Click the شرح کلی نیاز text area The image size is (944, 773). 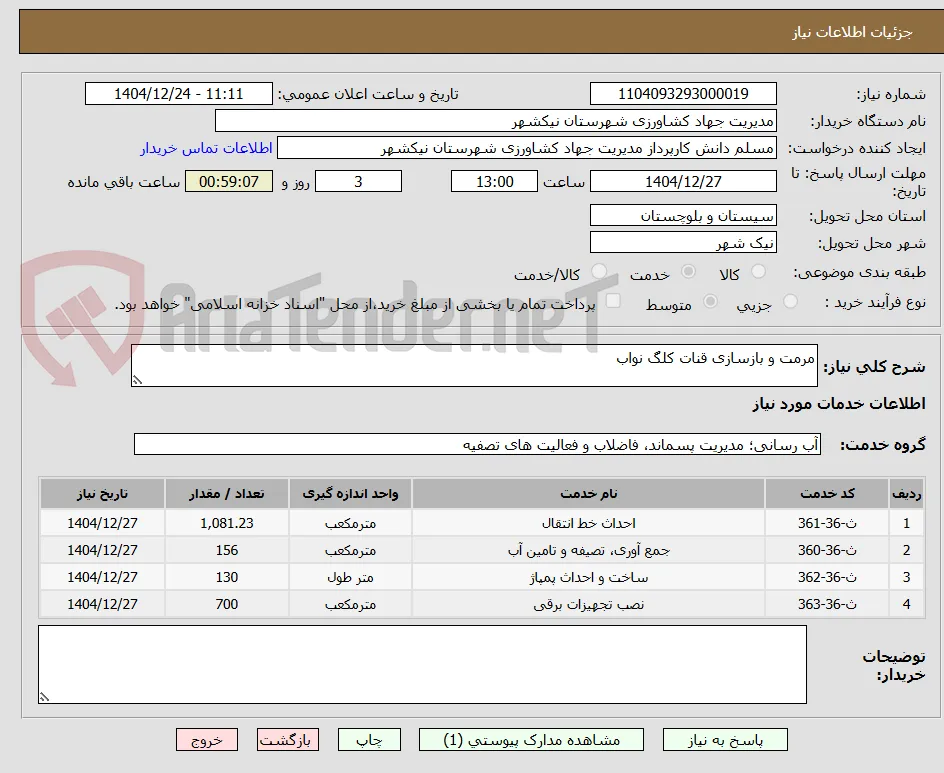point(474,365)
